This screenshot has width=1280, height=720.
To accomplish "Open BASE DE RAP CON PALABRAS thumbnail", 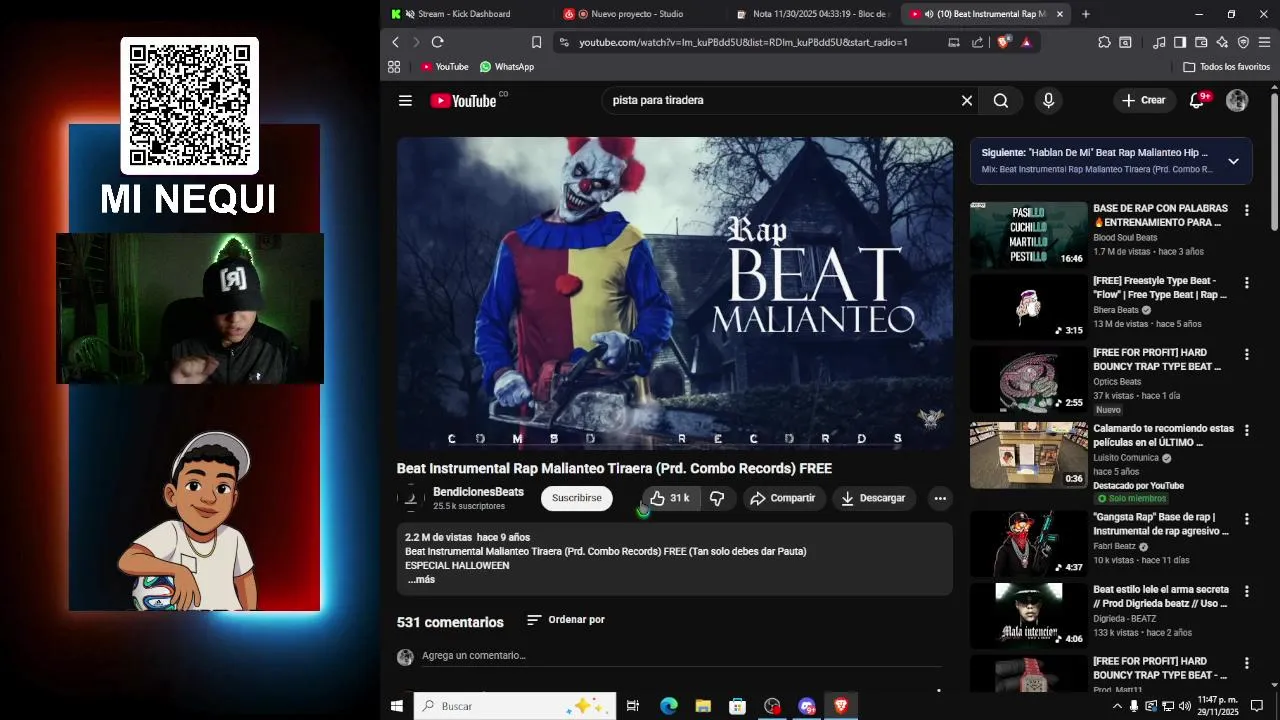I will pos(1028,235).
